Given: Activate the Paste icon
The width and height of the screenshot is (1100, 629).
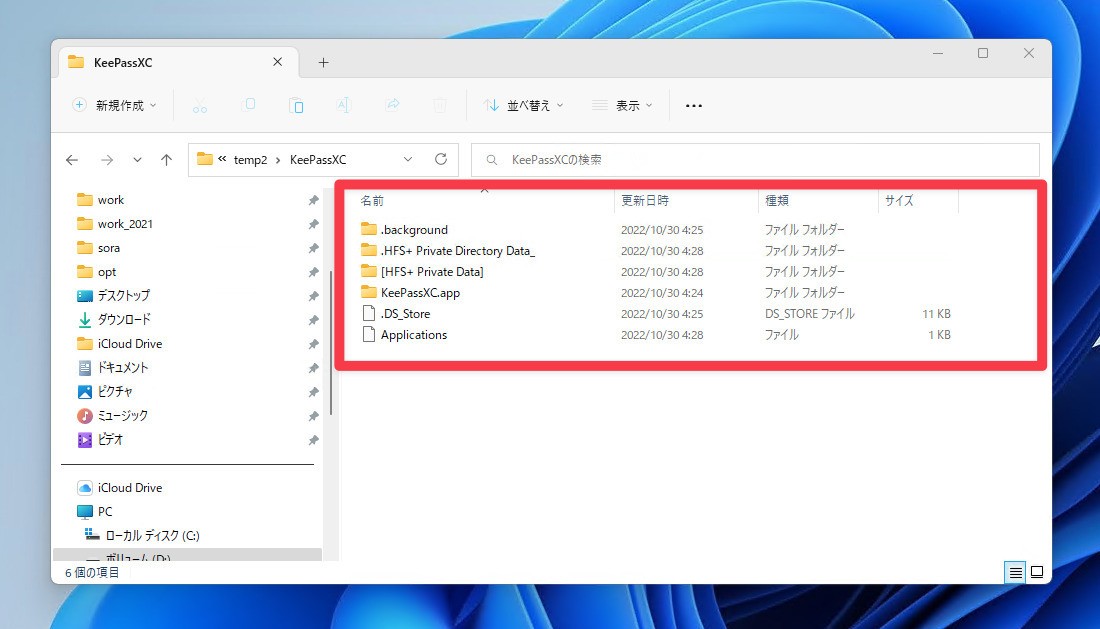Looking at the screenshot, I should 296,105.
